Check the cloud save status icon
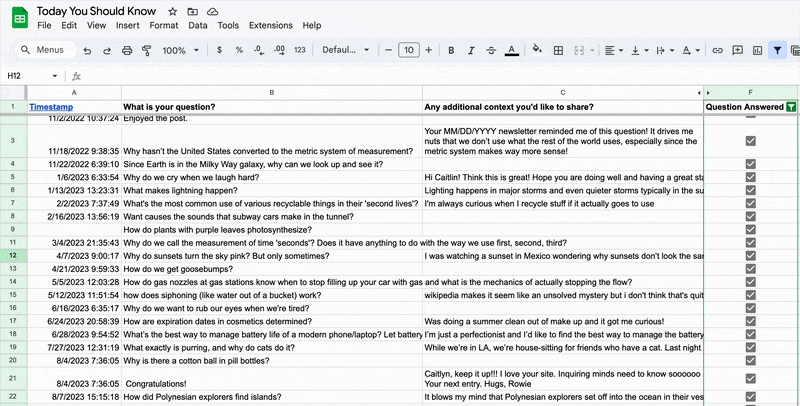This screenshot has height=406, width=800. pyautogui.click(x=213, y=11)
